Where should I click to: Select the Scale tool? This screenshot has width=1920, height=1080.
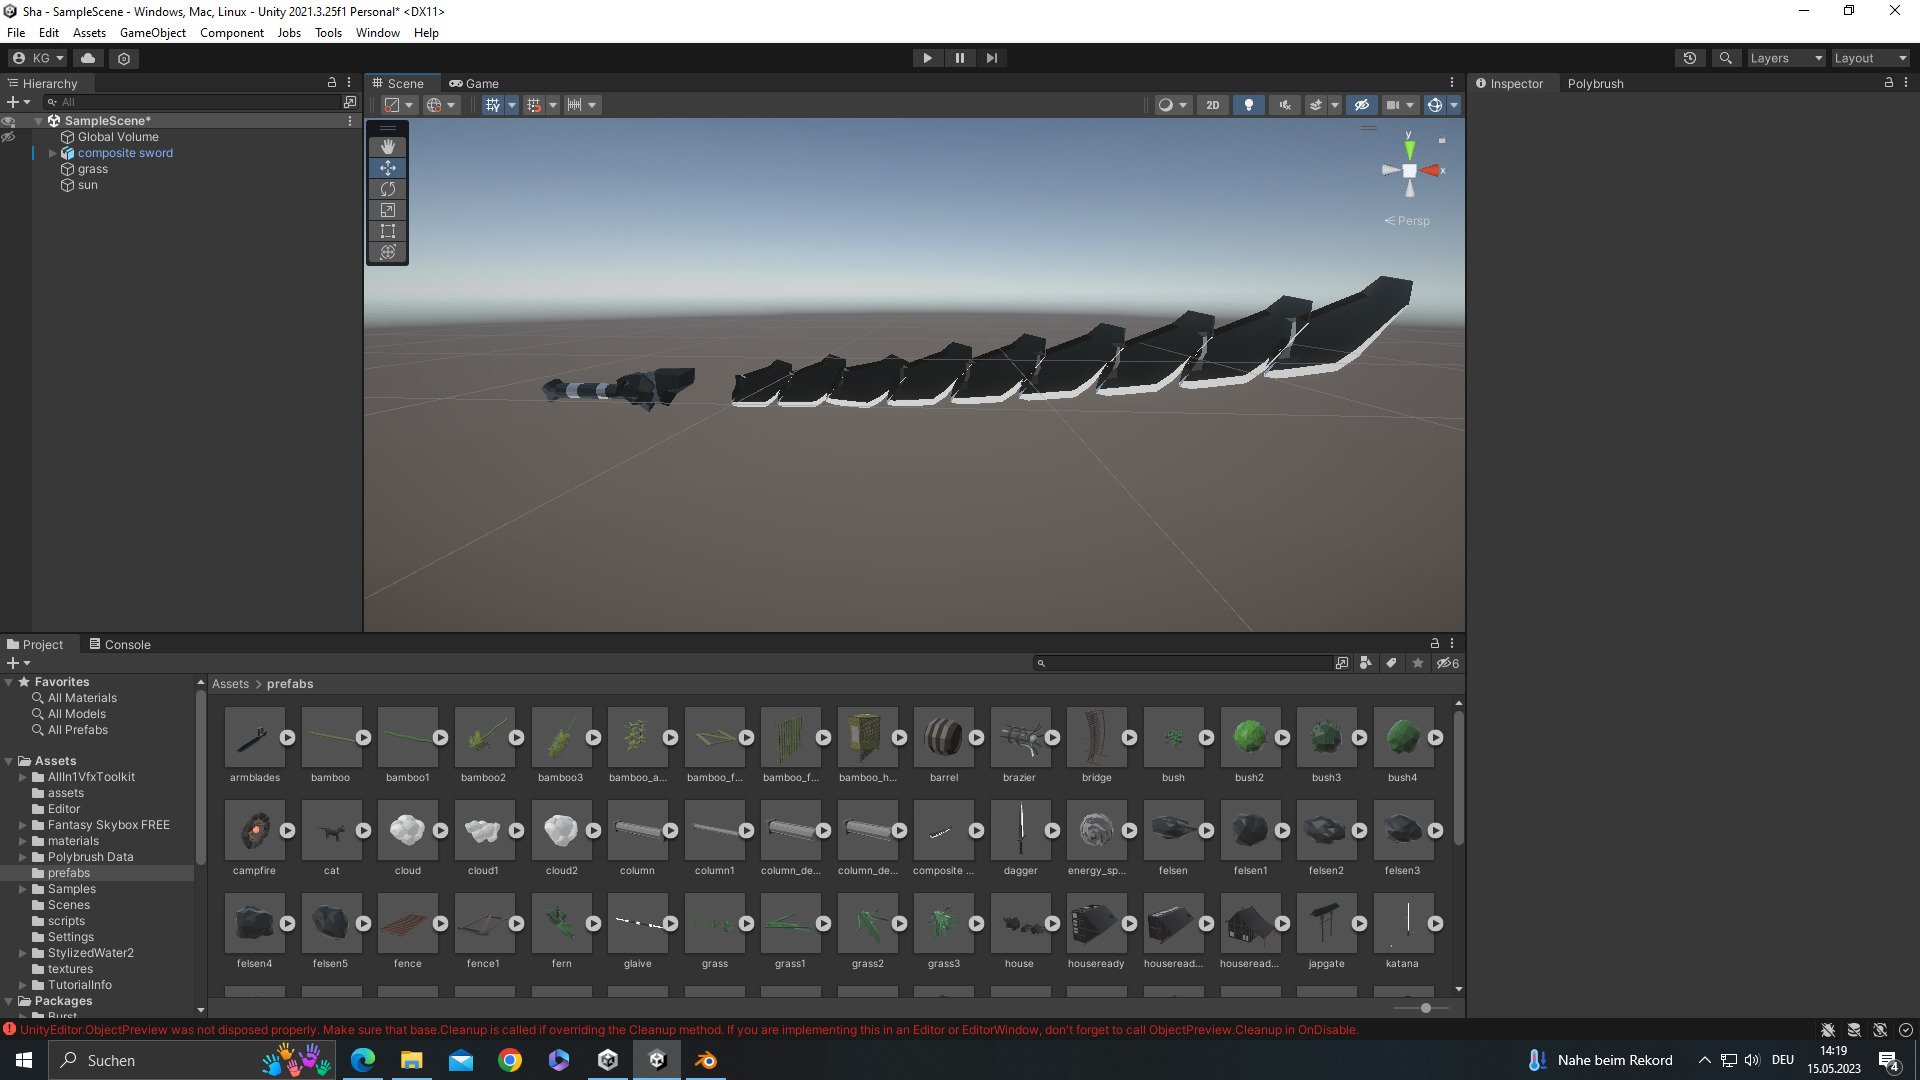tap(388, 210)
